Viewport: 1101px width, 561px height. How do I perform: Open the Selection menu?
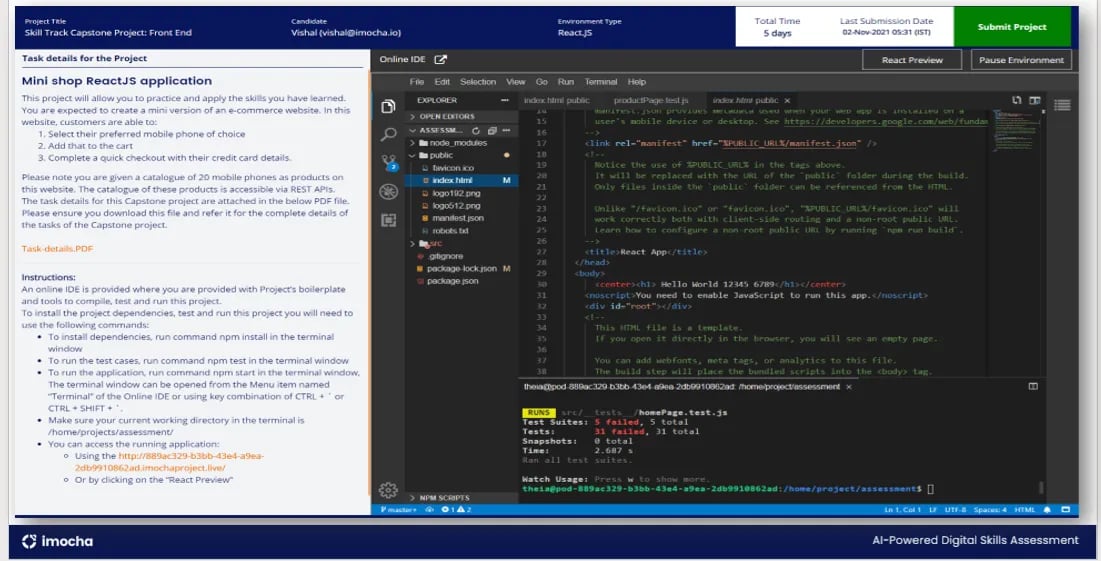(x=478, y=82)
